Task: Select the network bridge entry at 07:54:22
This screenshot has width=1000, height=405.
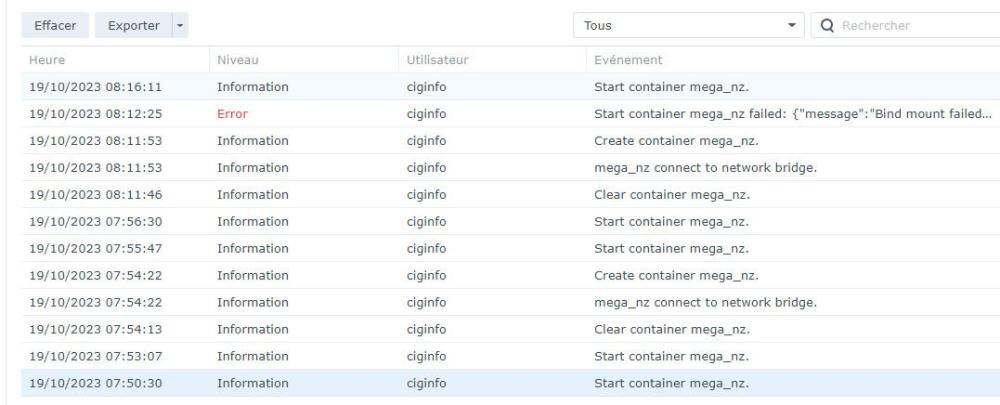Action: pyautogui.click(x=510, y=302)
